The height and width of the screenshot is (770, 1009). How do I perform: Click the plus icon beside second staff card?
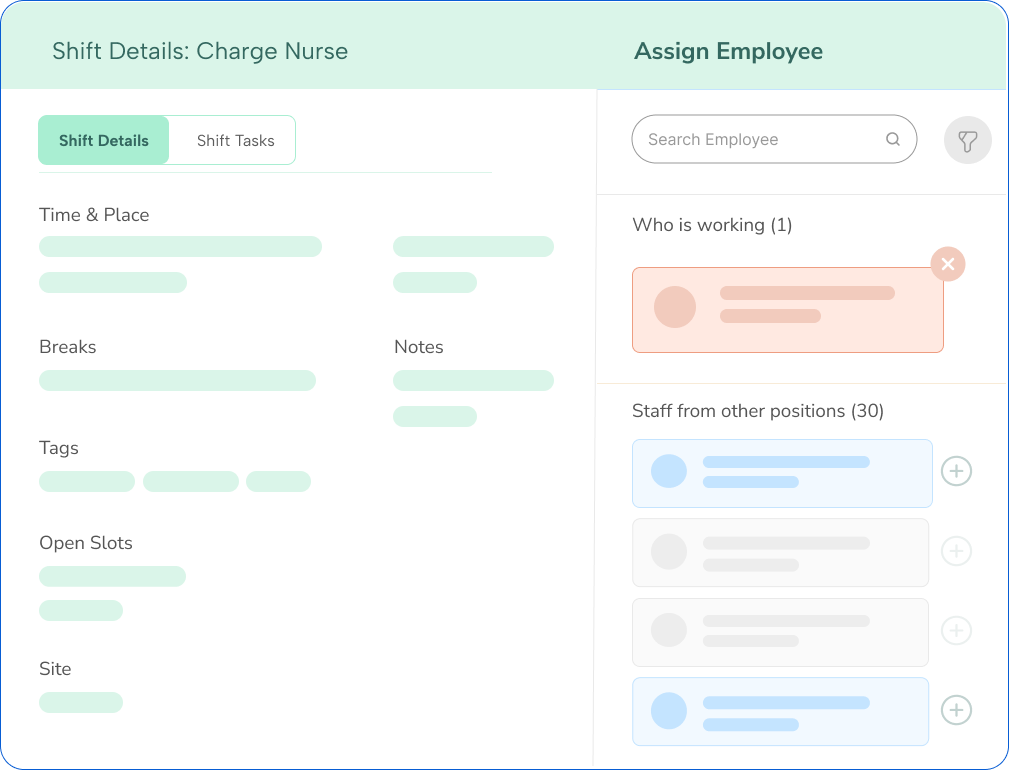pyautogui.click(x=956, y=551)
